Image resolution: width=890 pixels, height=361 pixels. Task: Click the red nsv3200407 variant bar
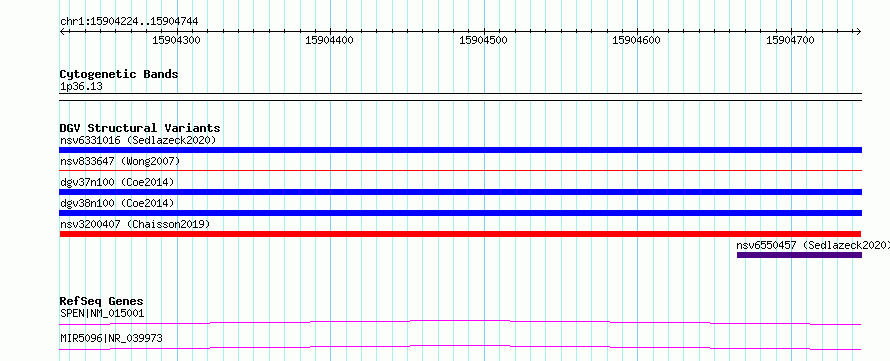pos(460,234)
